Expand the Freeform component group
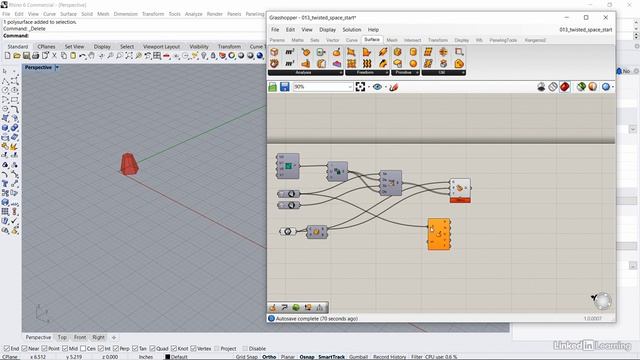 [367, 73]
